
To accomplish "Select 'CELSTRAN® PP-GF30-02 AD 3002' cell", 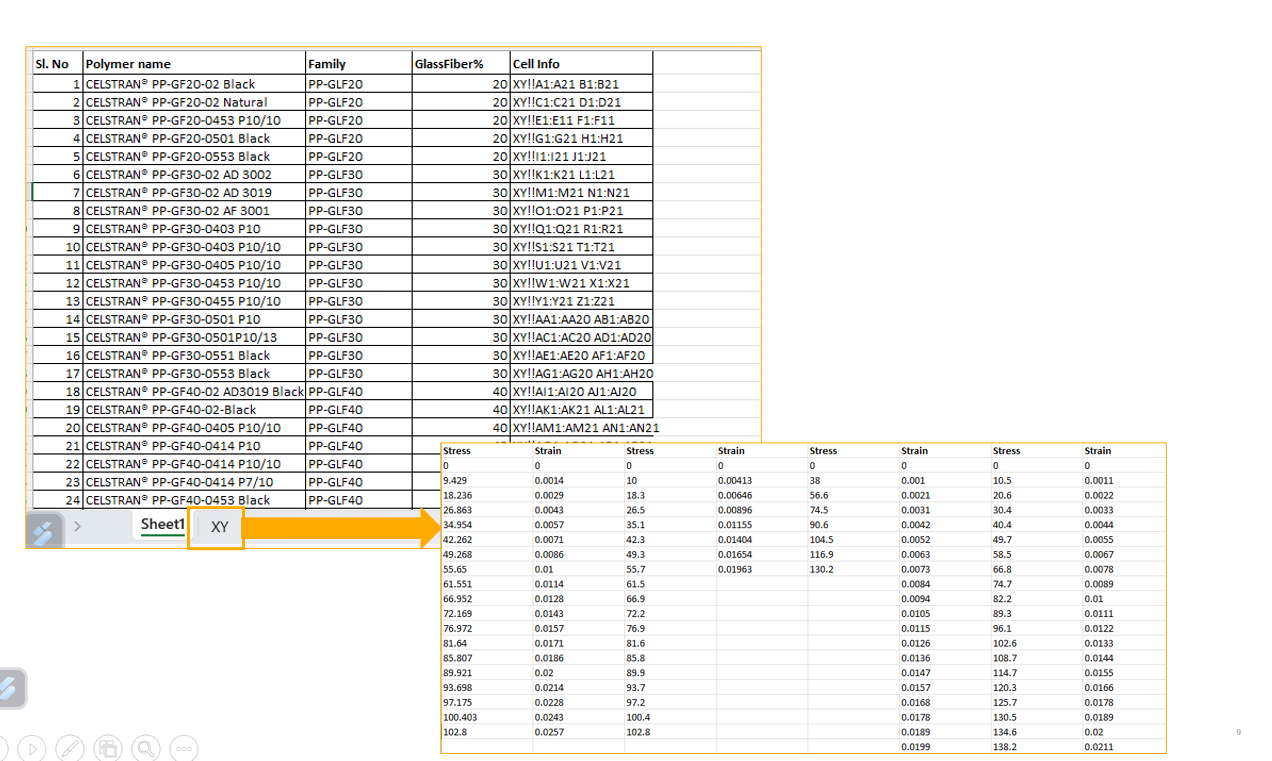I will tap(194, 174).
